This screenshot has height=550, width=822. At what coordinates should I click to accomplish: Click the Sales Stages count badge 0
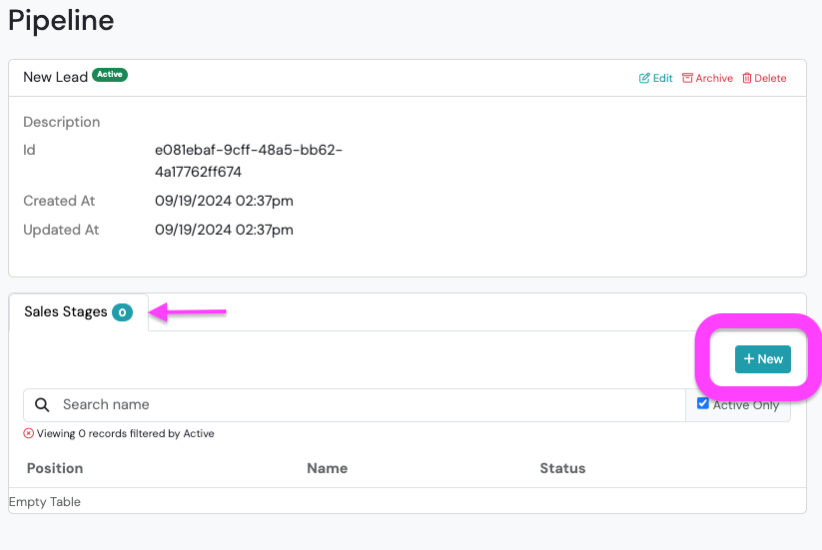(x=122, y=312)
